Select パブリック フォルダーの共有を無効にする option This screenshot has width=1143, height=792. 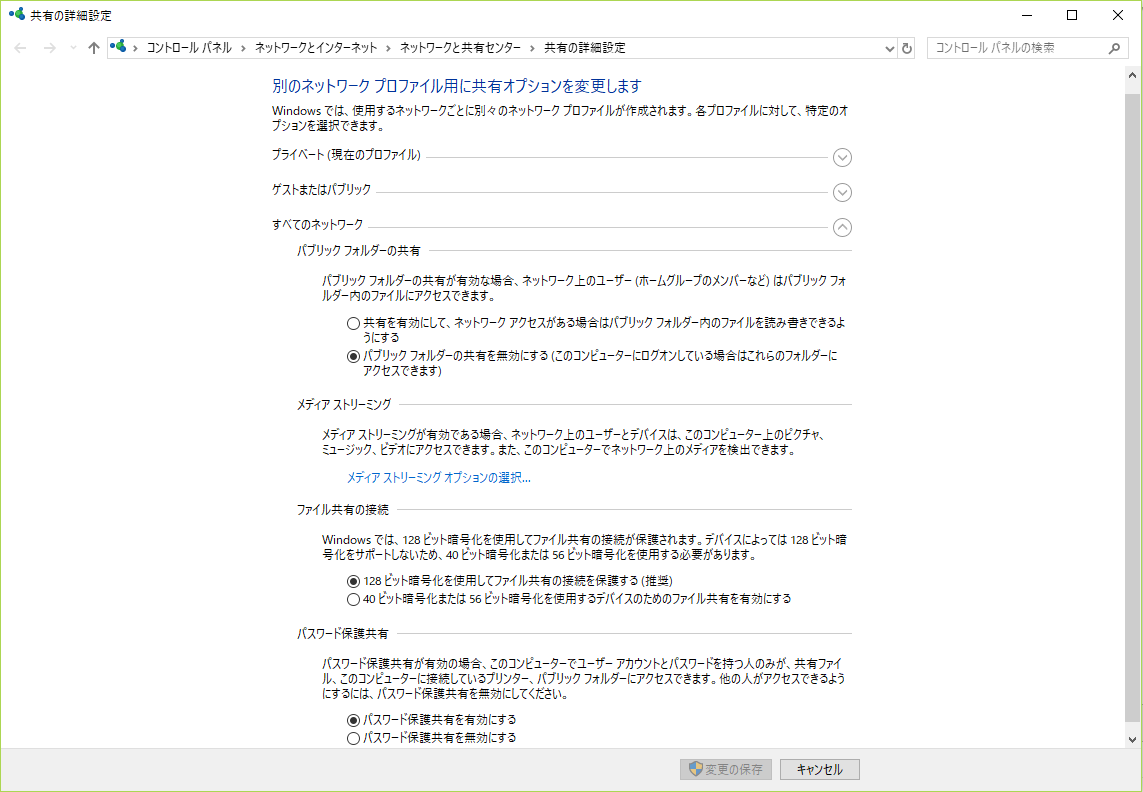pyautogui.click(x=352, y=356)
